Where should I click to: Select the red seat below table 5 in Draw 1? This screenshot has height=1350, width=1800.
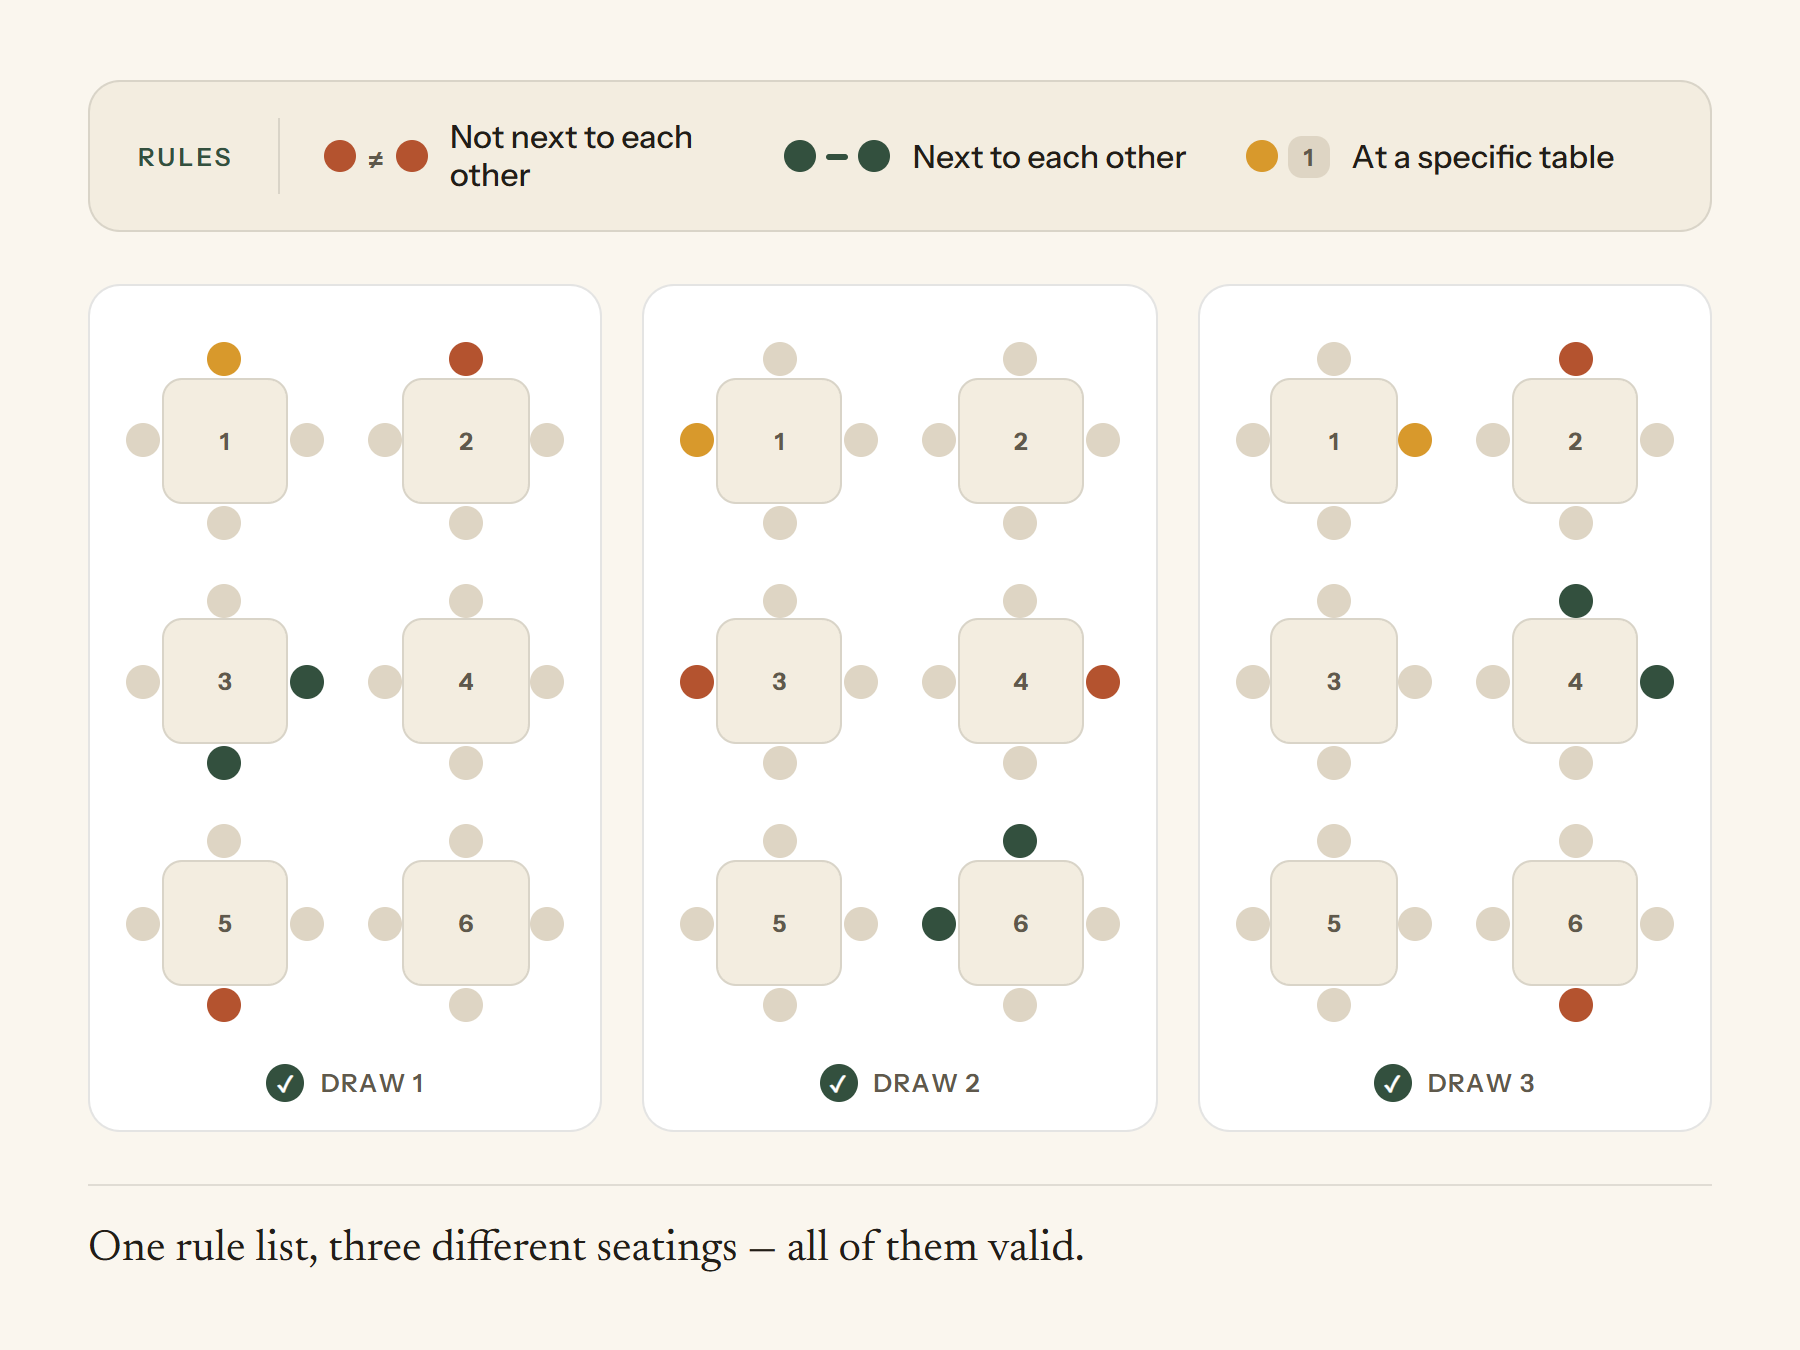(224, 1005)
